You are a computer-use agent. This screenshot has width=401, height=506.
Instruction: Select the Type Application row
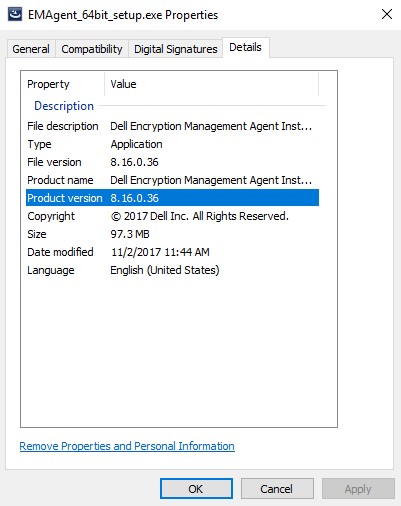[x=172, y=144]
